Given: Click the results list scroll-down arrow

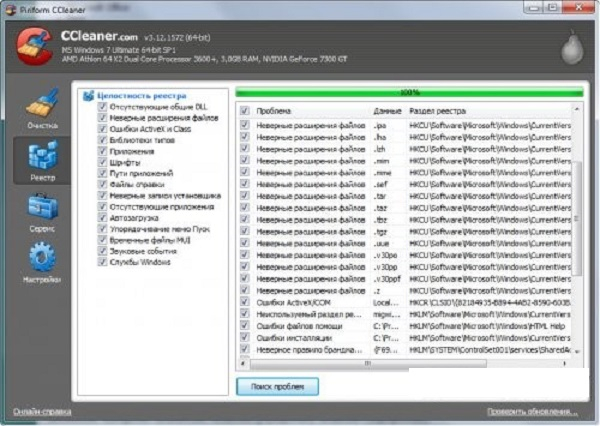Looking at the screenshot, I should (x=577, y=351).
